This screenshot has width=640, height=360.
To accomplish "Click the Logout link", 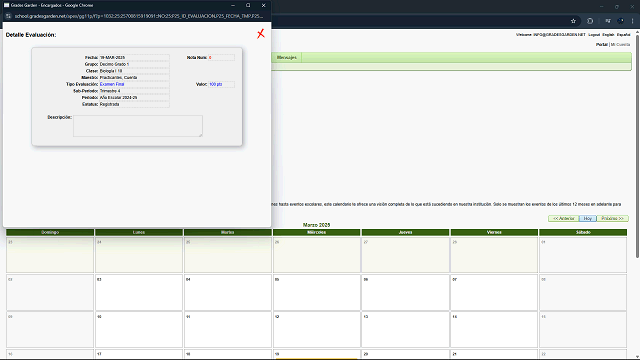I will coord(594,35).
